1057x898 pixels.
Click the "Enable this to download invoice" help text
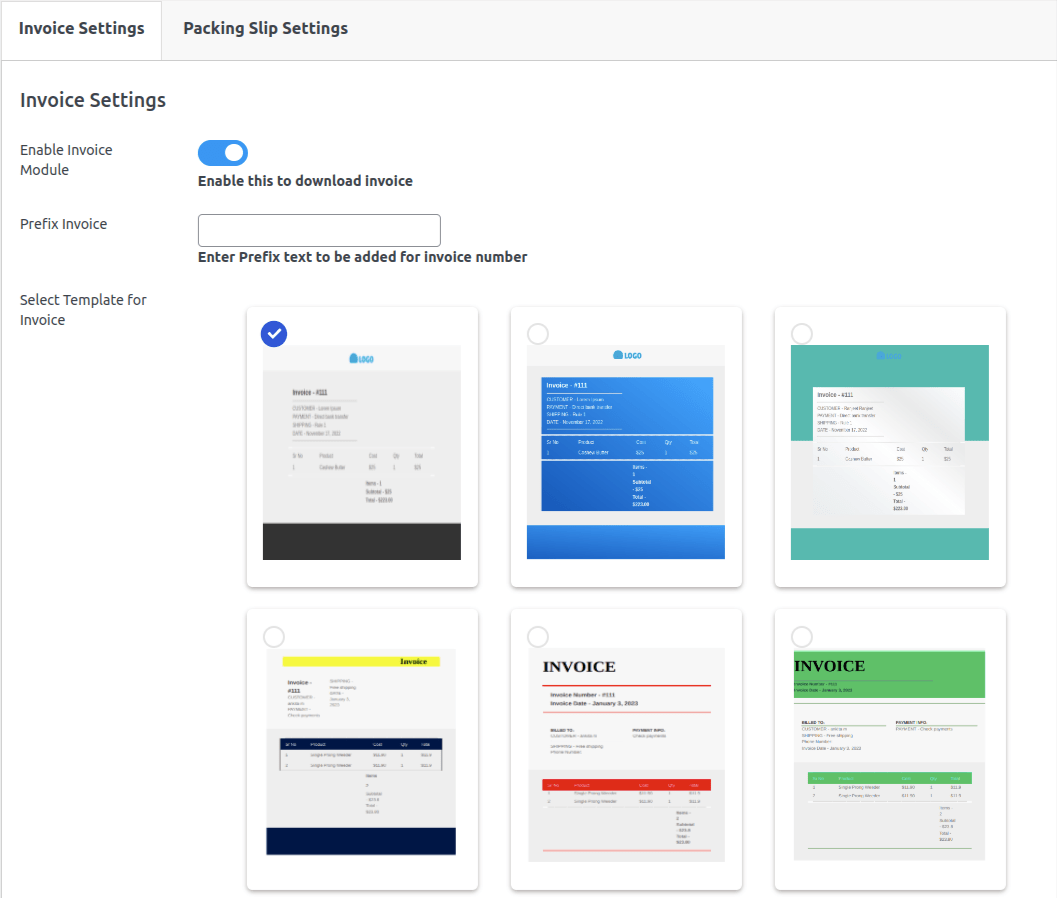tap(305, 181)
